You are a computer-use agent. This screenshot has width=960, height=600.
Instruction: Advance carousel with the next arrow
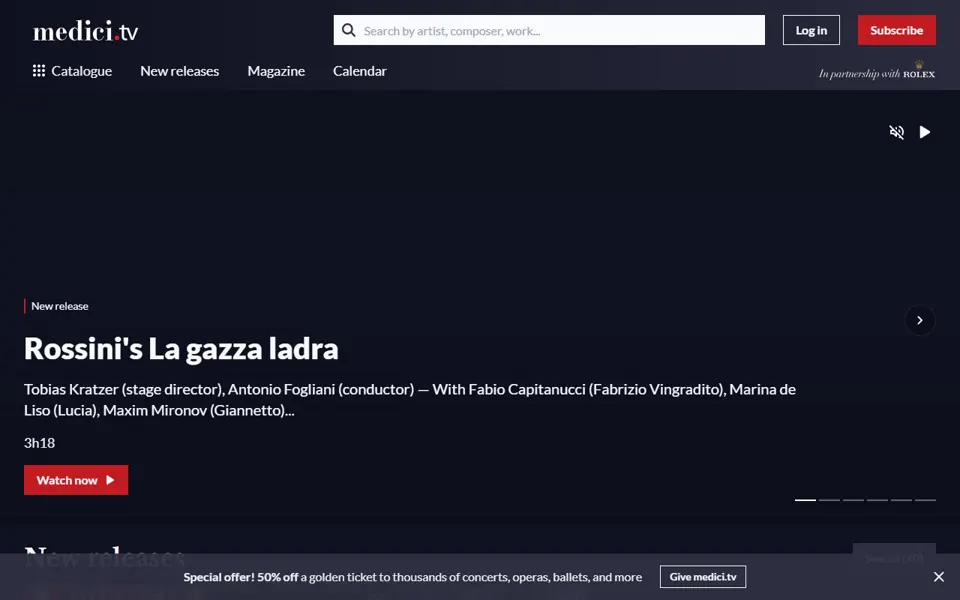click(x=920, y=320)
